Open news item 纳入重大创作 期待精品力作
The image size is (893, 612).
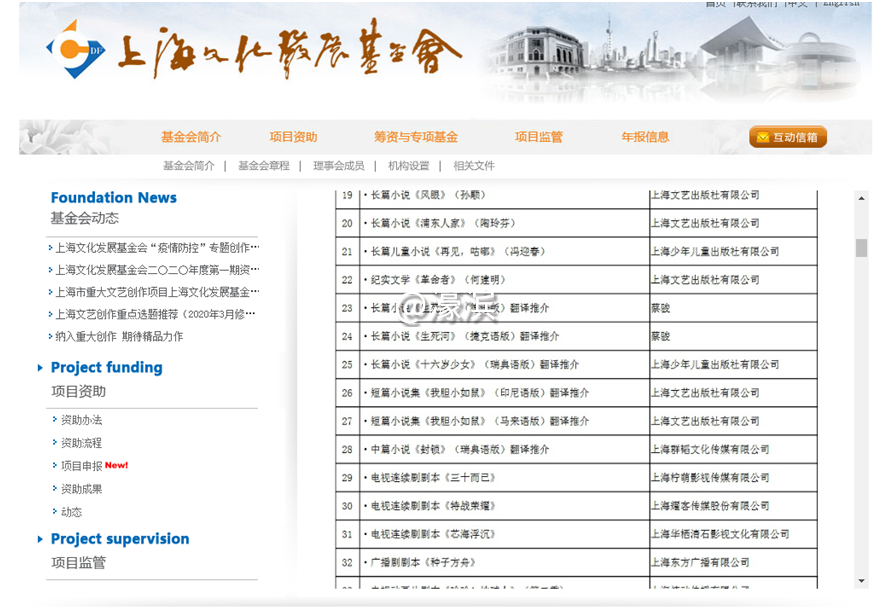(x=119, y=337)
